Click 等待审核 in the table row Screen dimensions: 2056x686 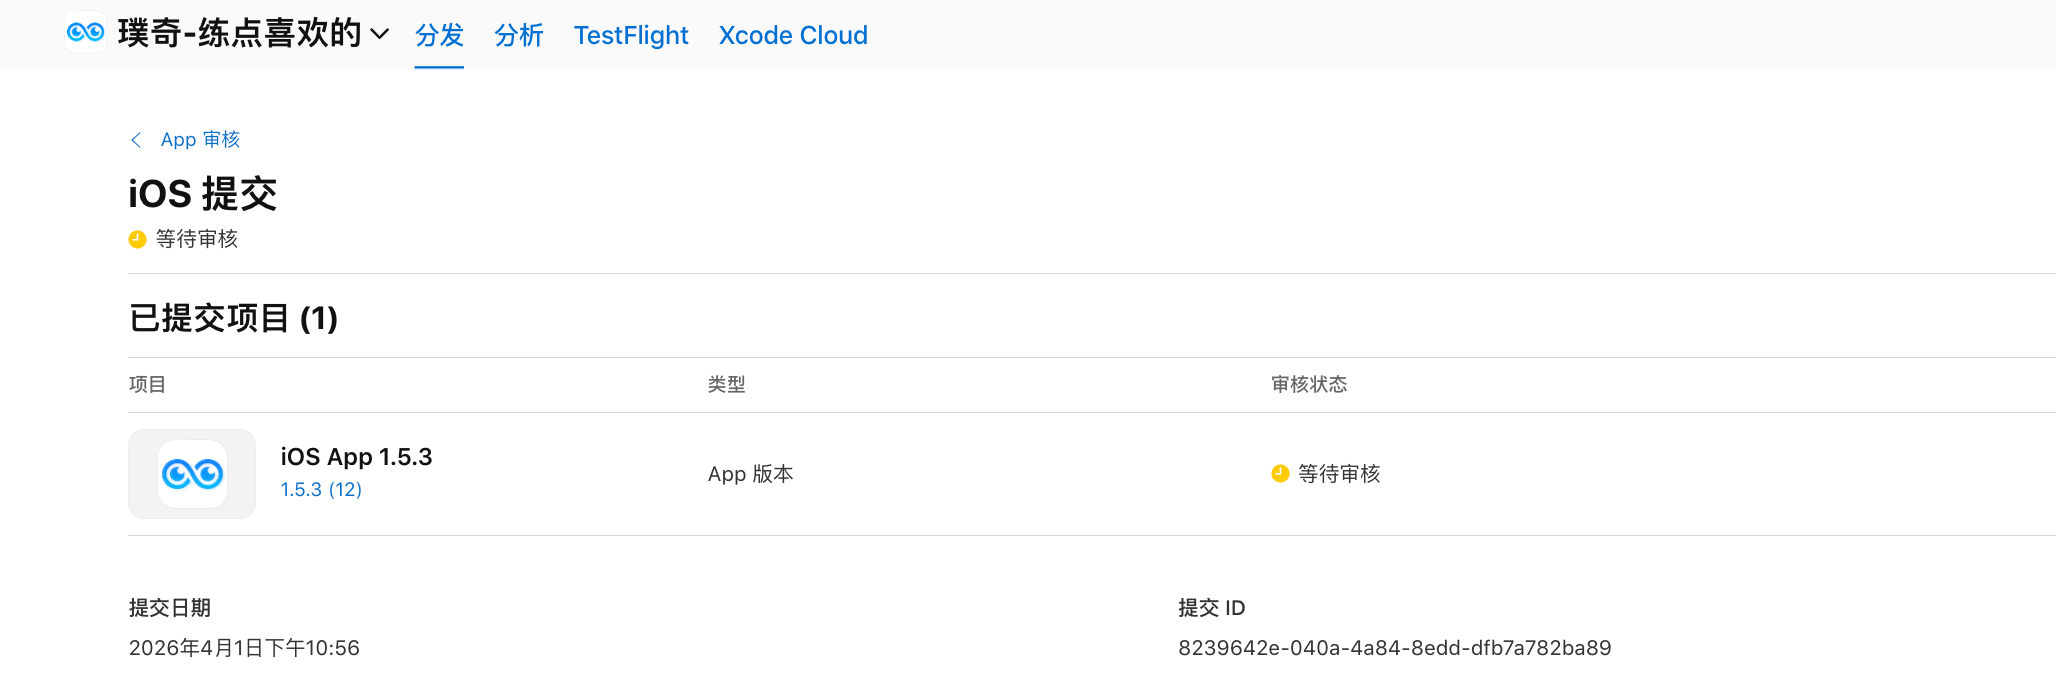pos(1339,474)
